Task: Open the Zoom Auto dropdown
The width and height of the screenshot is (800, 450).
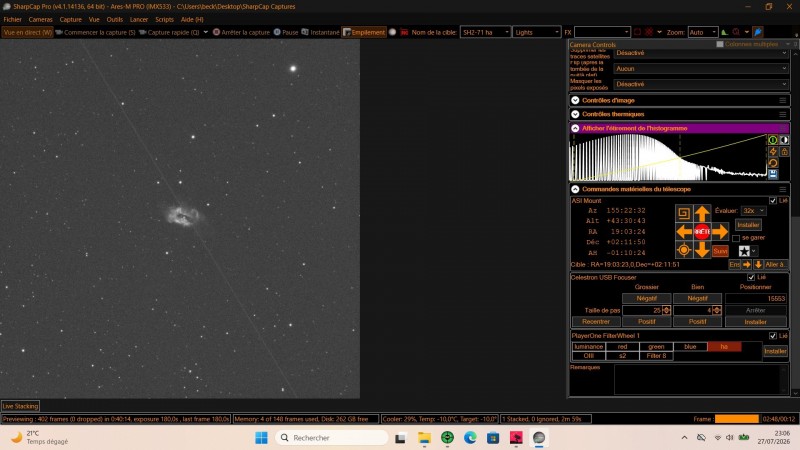Action: [x=703, y=32]
